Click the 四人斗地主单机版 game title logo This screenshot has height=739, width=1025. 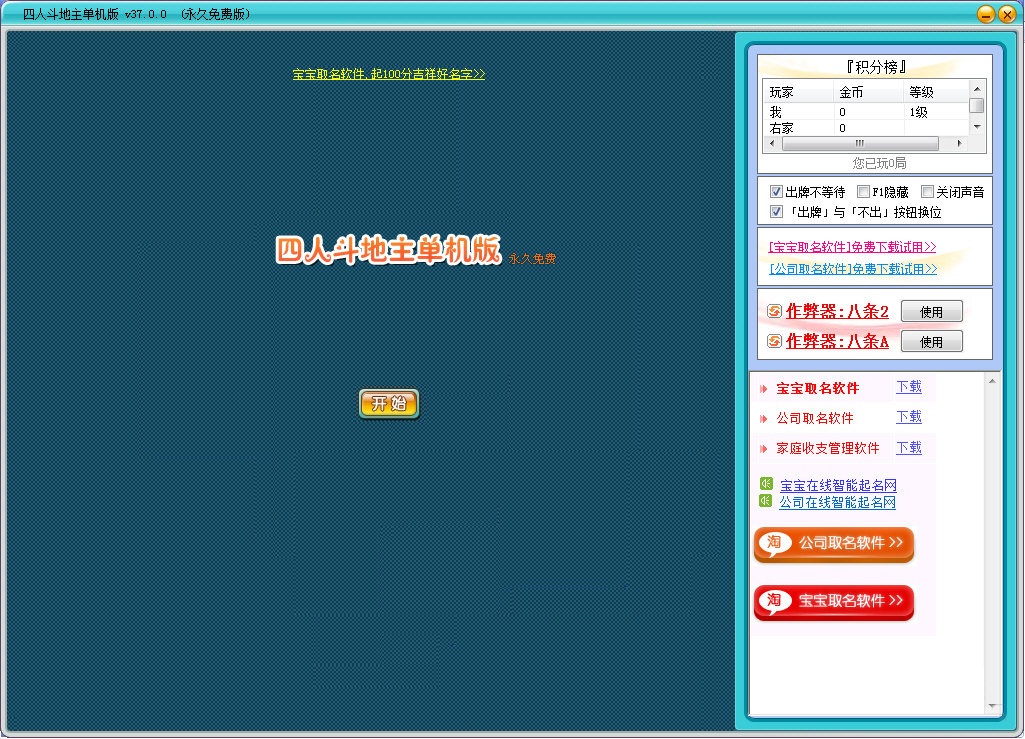click(x=388, y=250)
